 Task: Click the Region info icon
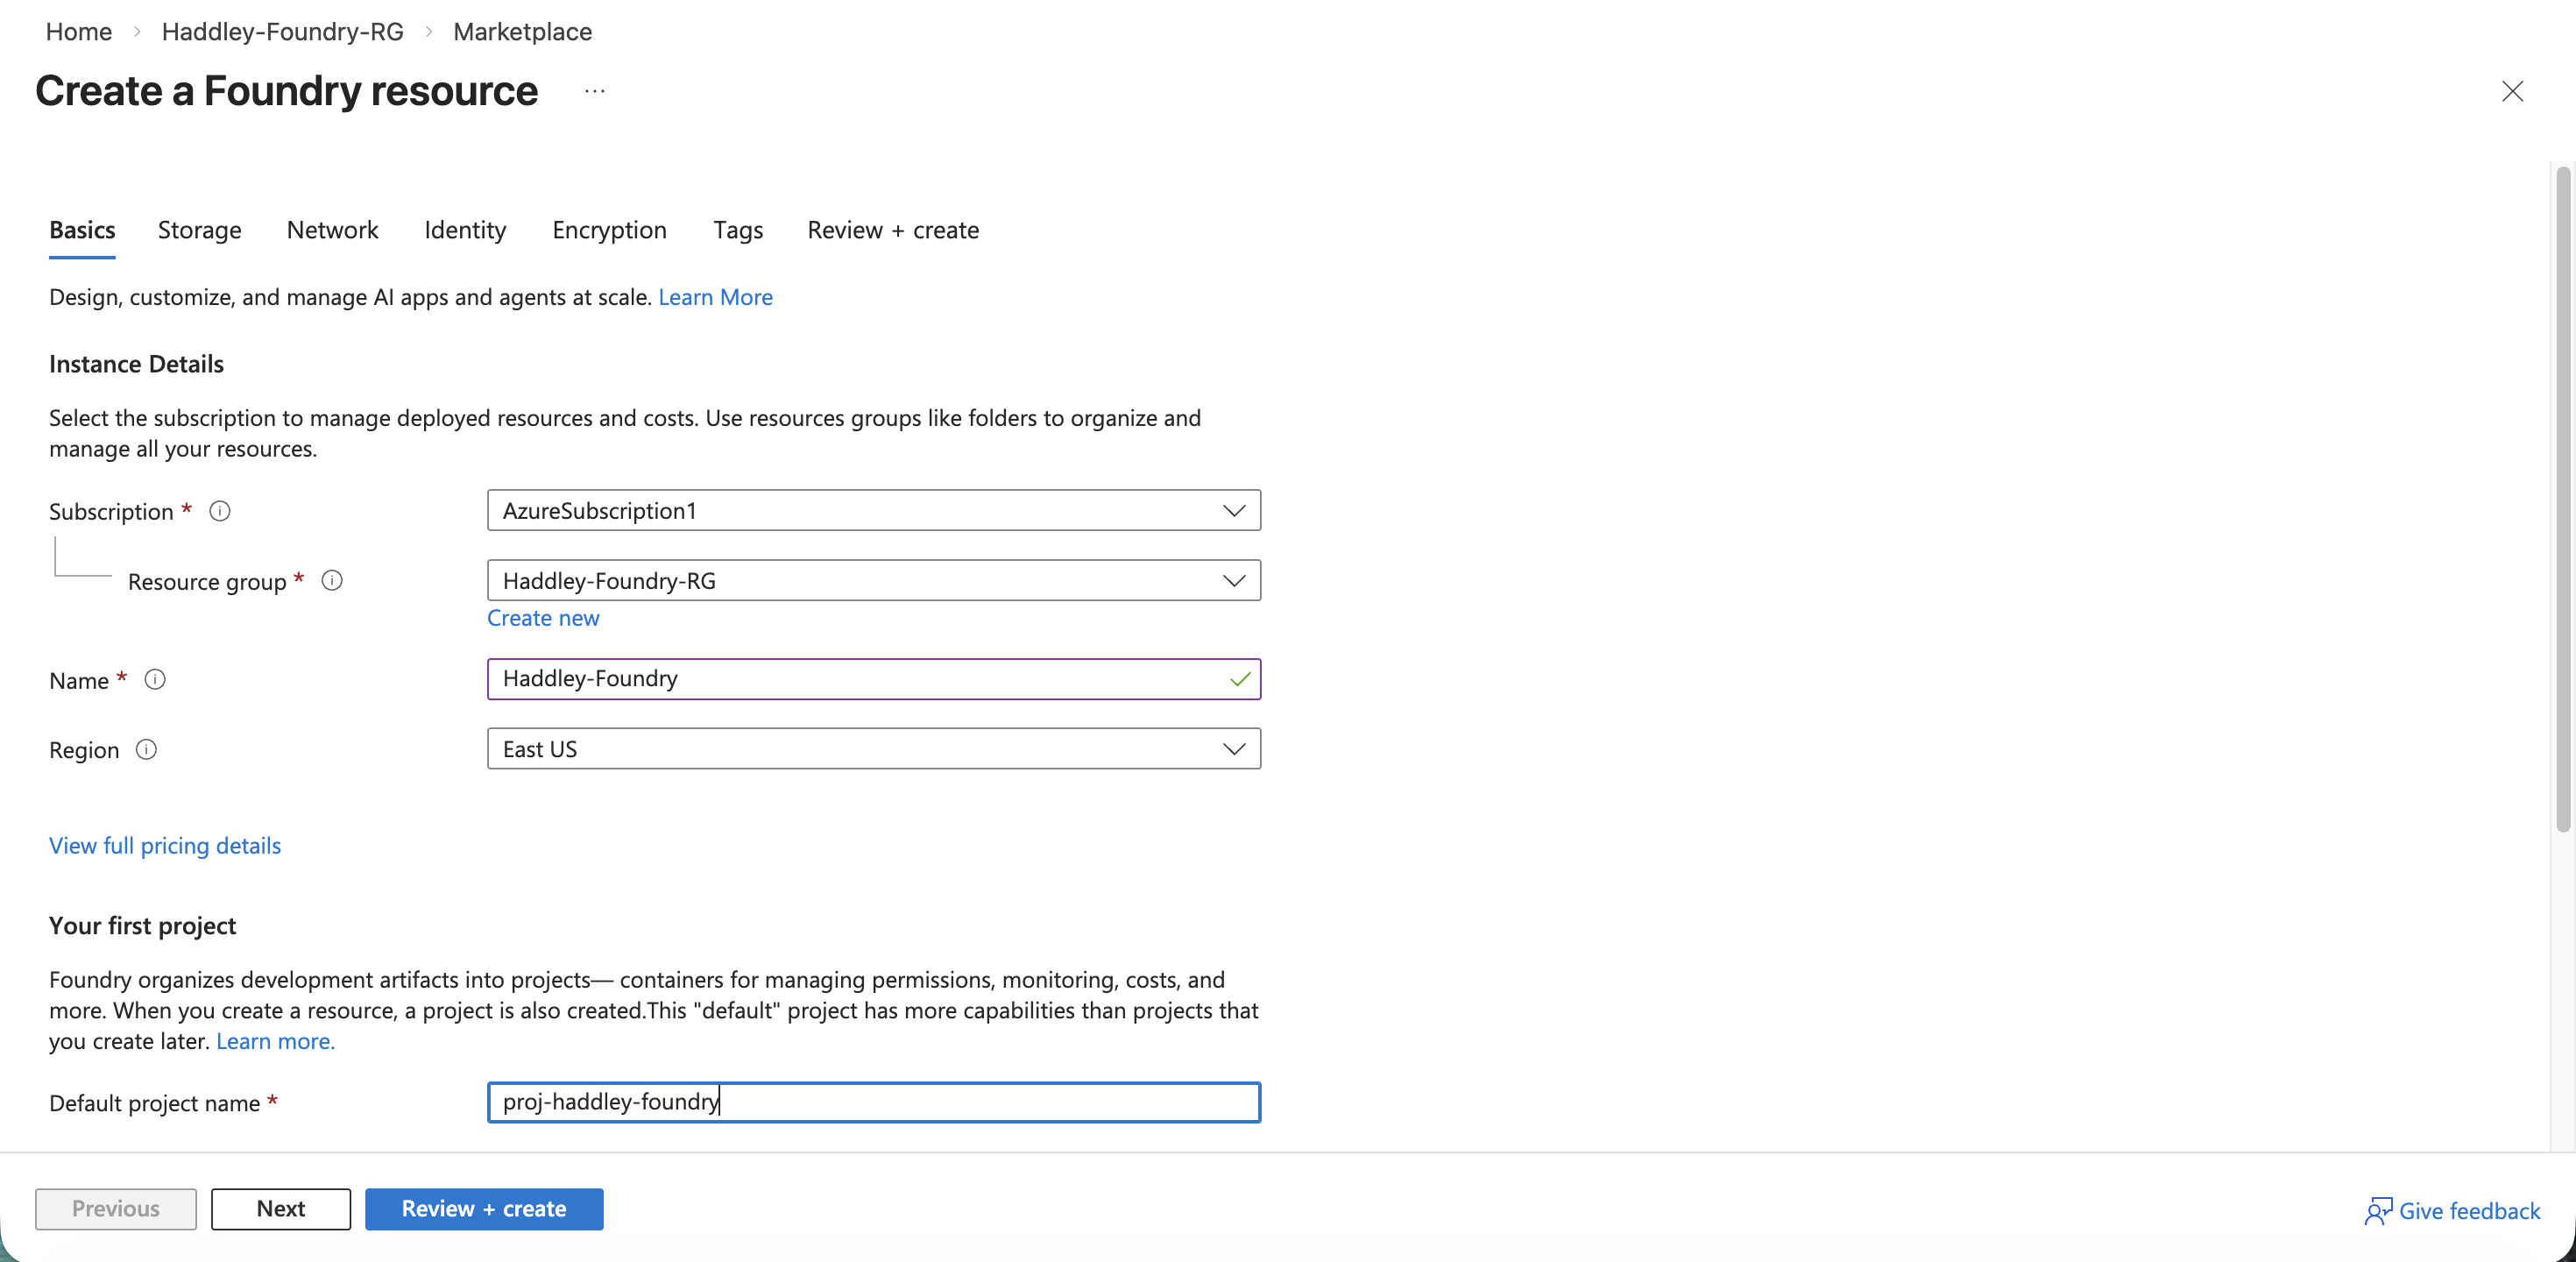(x=146, y=749)
